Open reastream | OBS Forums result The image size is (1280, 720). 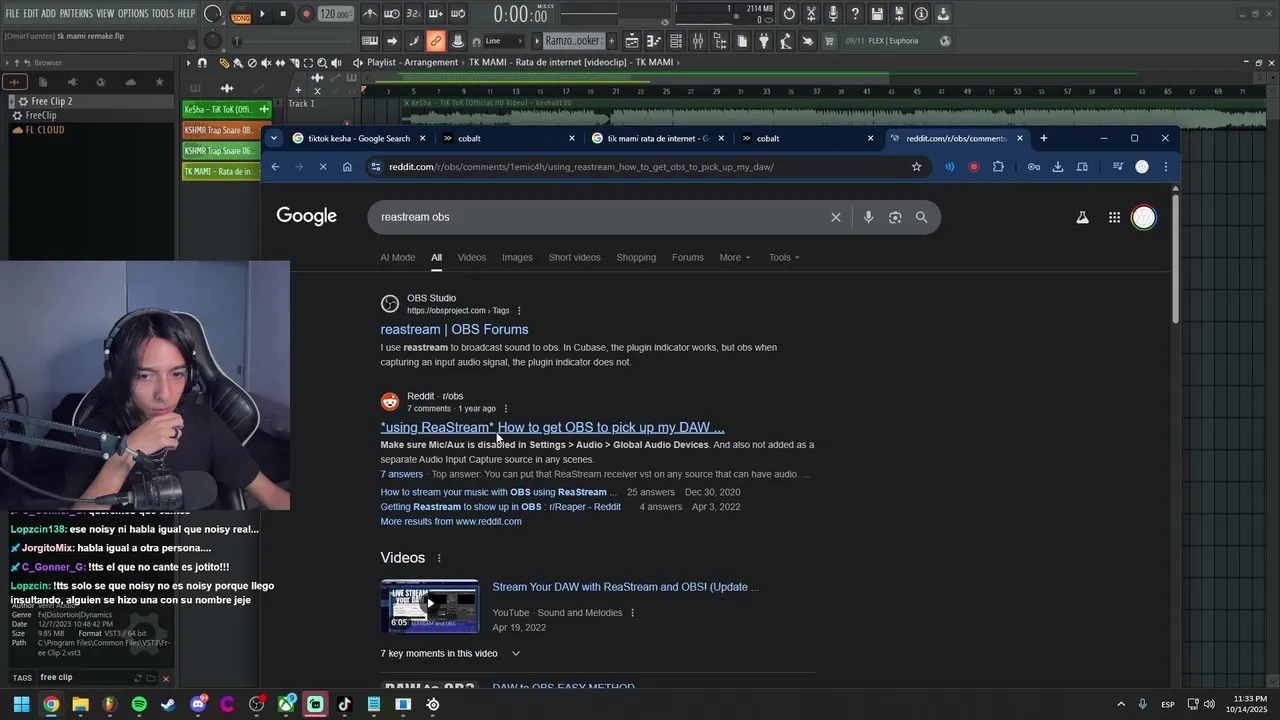tap(454, 329)
